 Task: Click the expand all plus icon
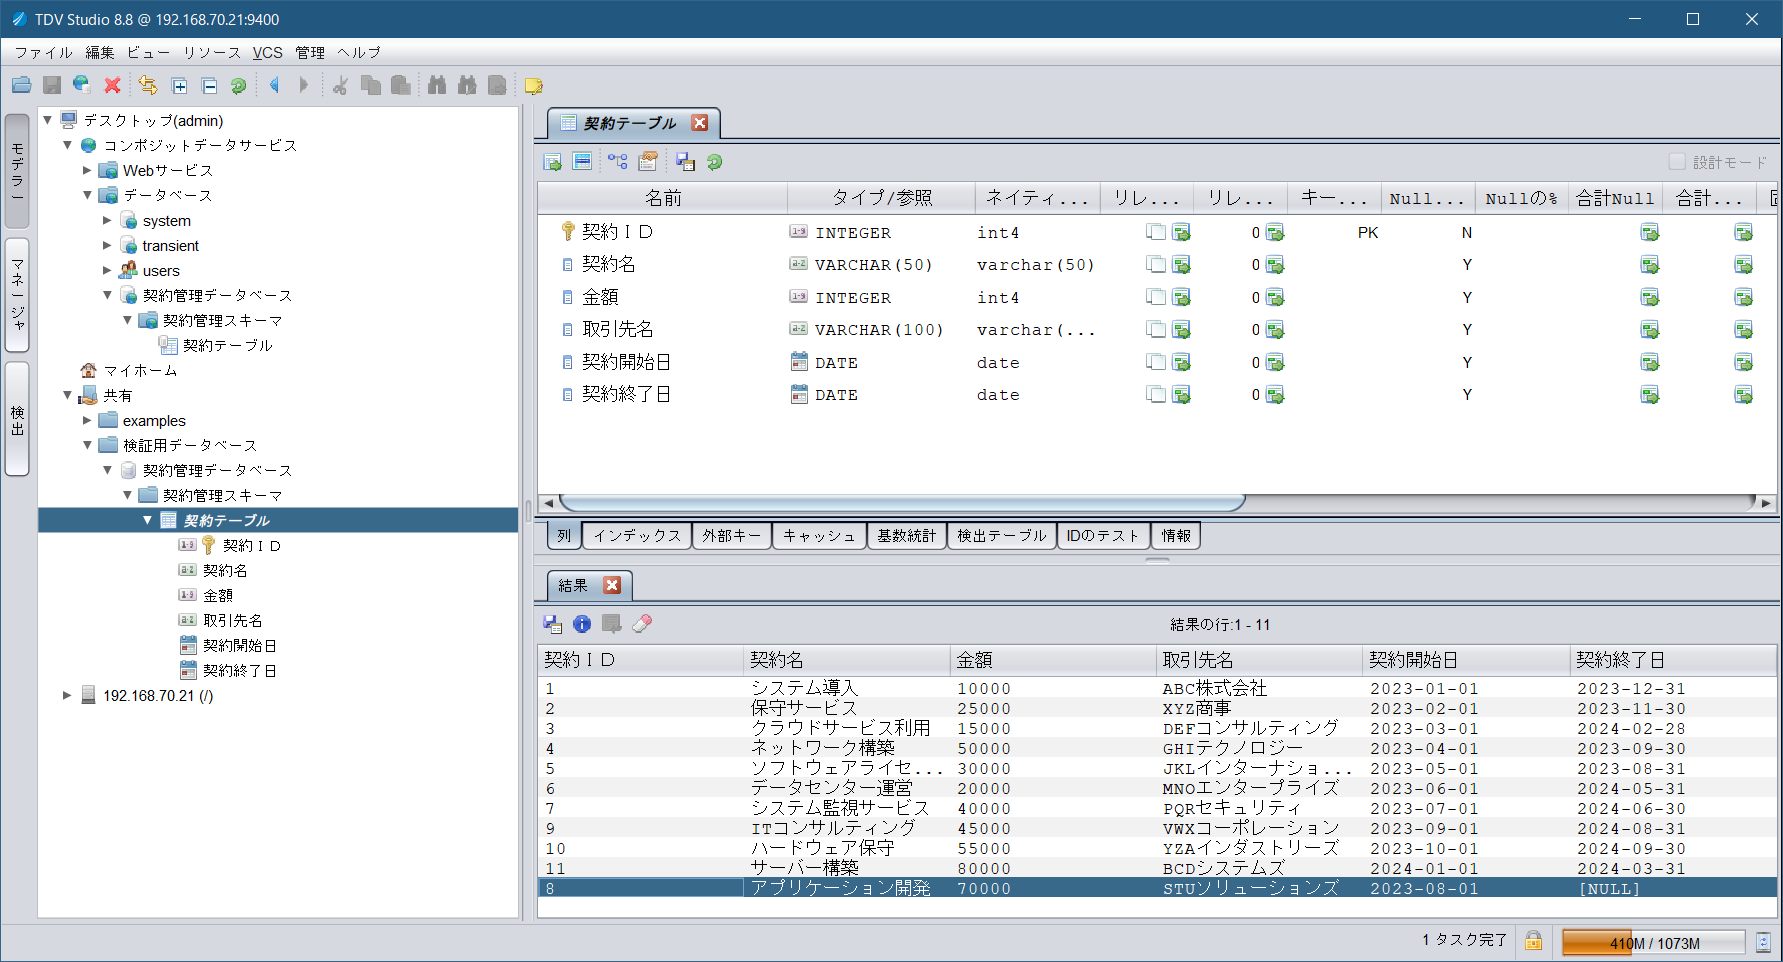point(180,86)
